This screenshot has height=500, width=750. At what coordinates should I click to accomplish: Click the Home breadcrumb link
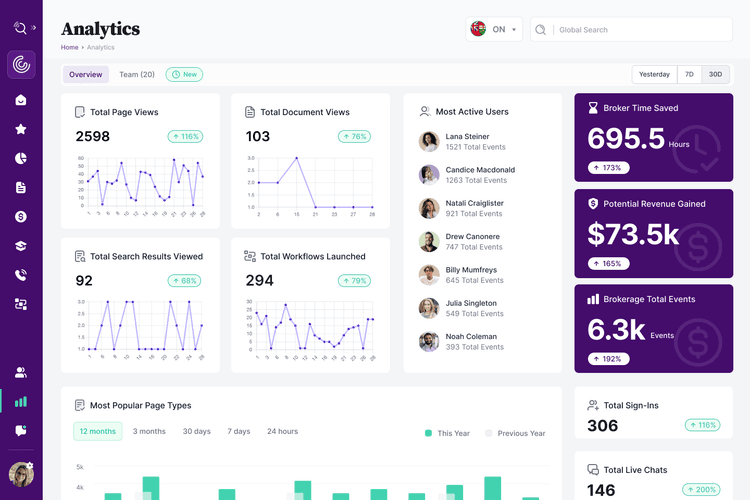coord(69,47)
